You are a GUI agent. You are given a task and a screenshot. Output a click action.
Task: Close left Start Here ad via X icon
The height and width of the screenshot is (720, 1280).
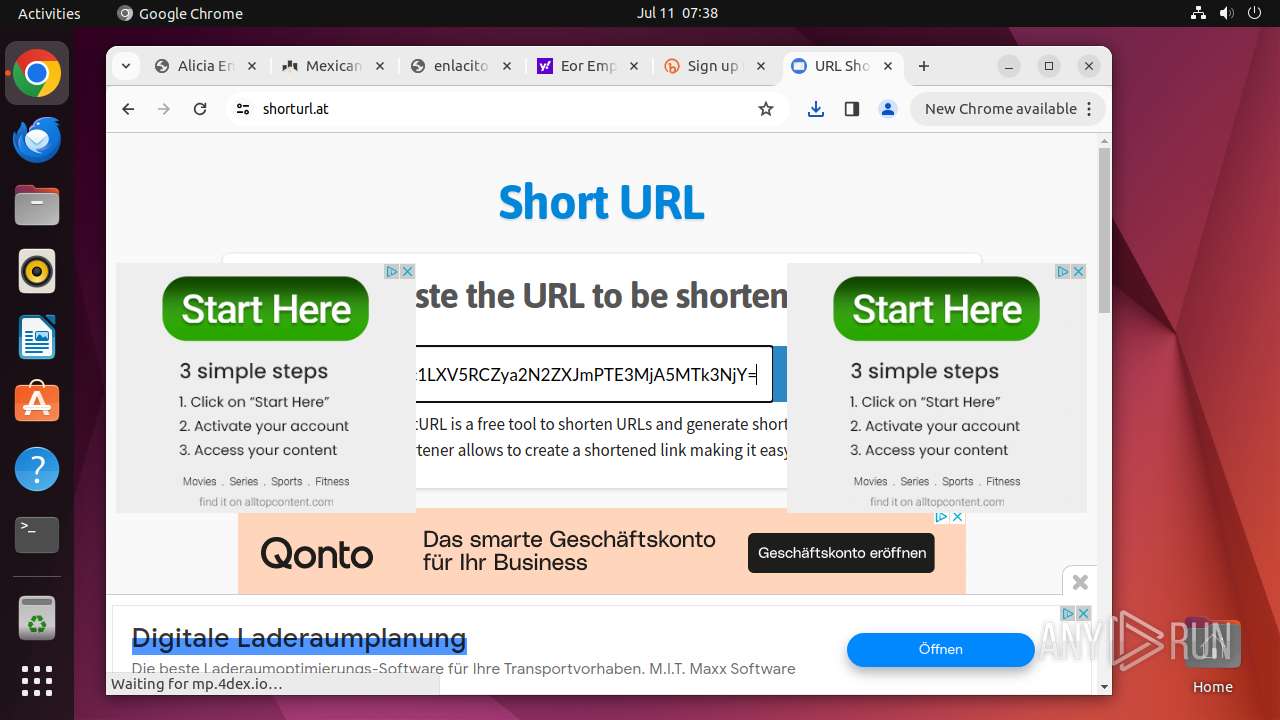[x=408, y=271]
